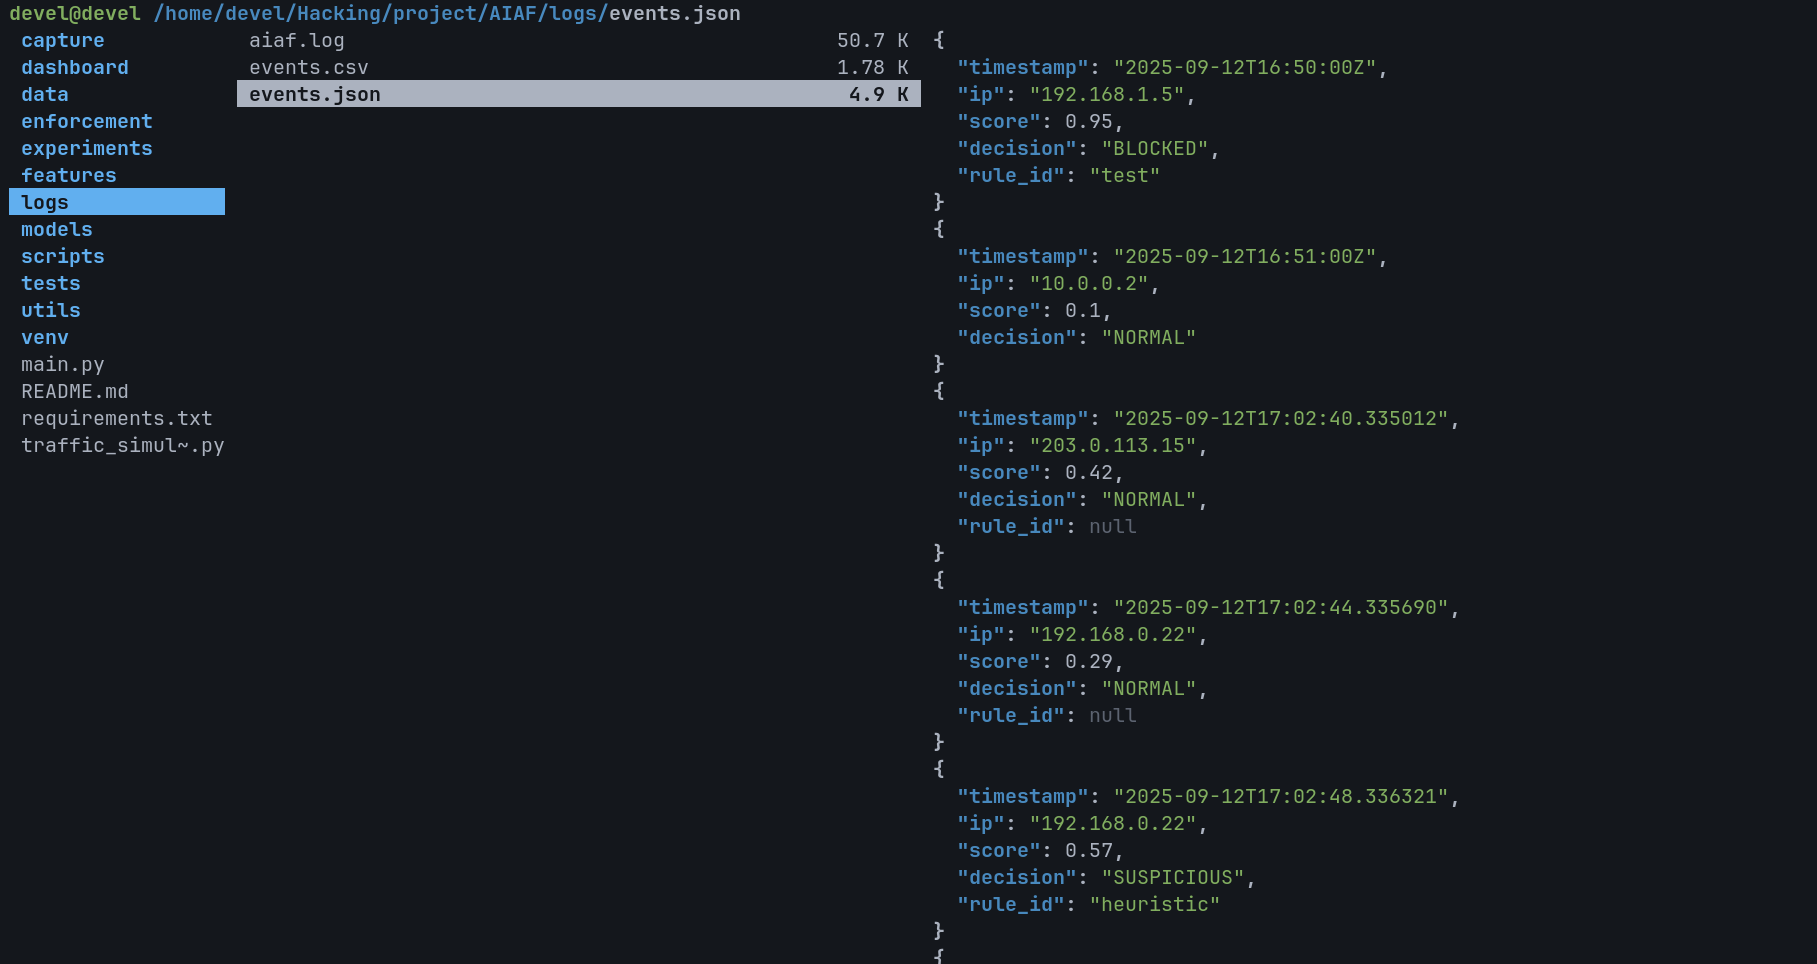Open the tests directory
This screenshot has width=1817, height=964.
pyautogui.click(x=51, y=284)
